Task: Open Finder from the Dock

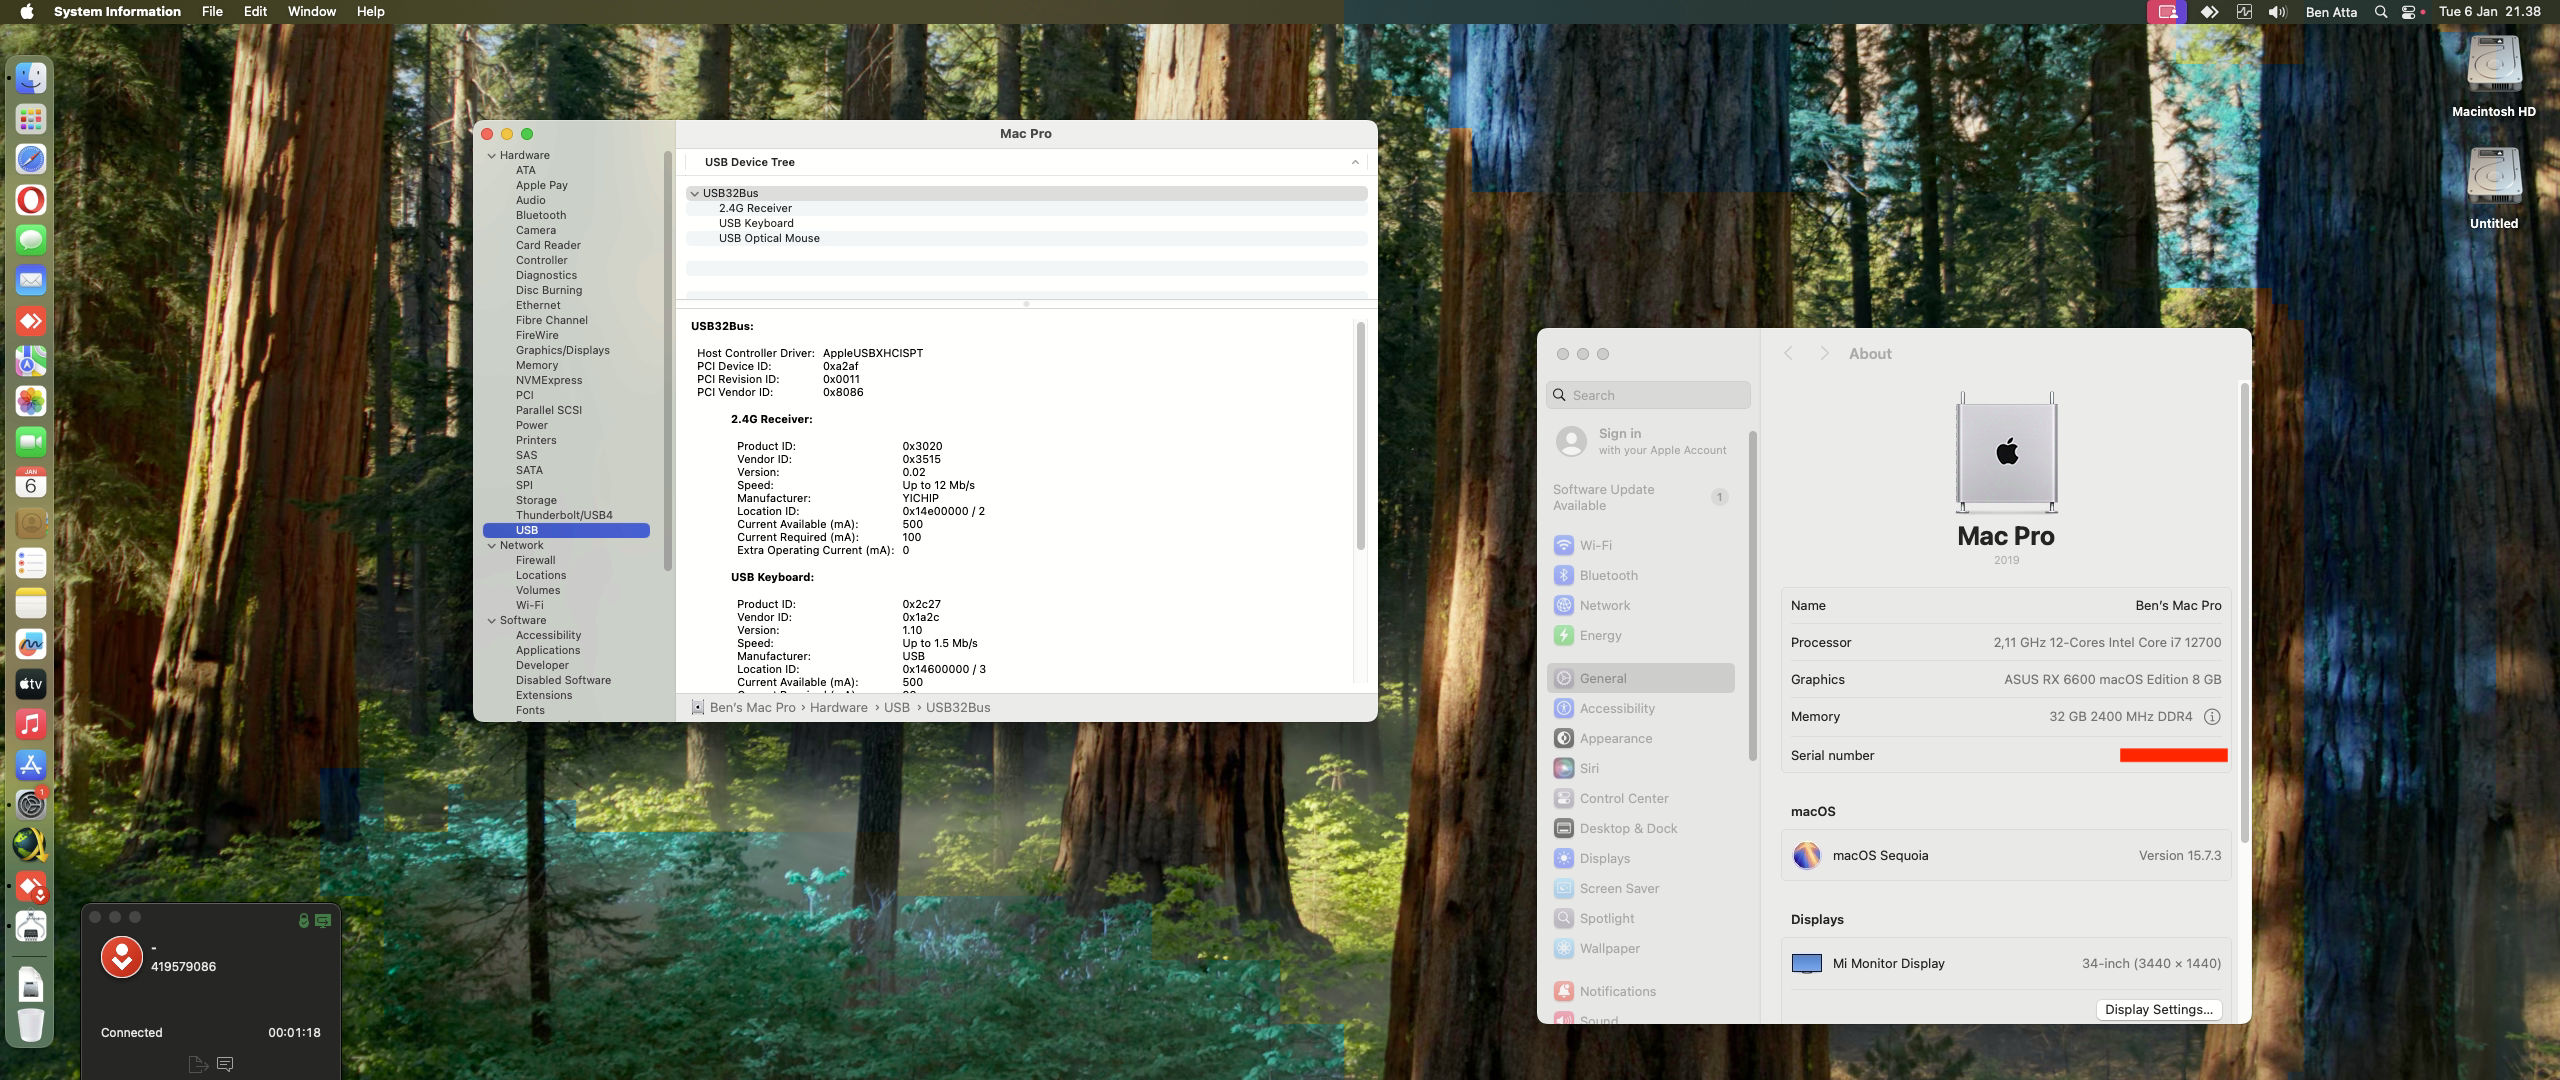Action: point(31,78)
